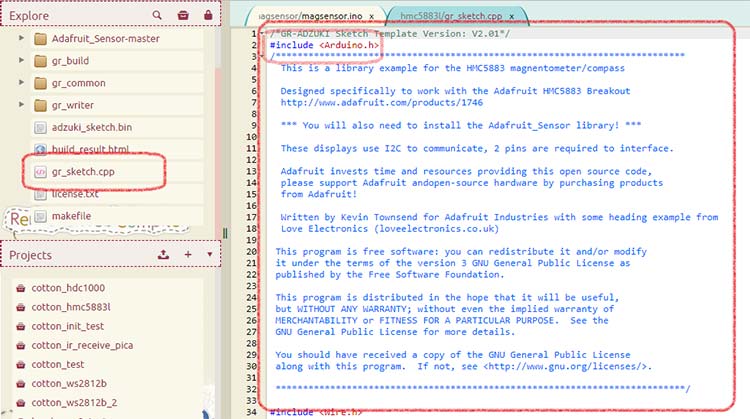Viewport: 750px width, 419px height.
Task: Click the Explore panel header title
Action: 29,16
